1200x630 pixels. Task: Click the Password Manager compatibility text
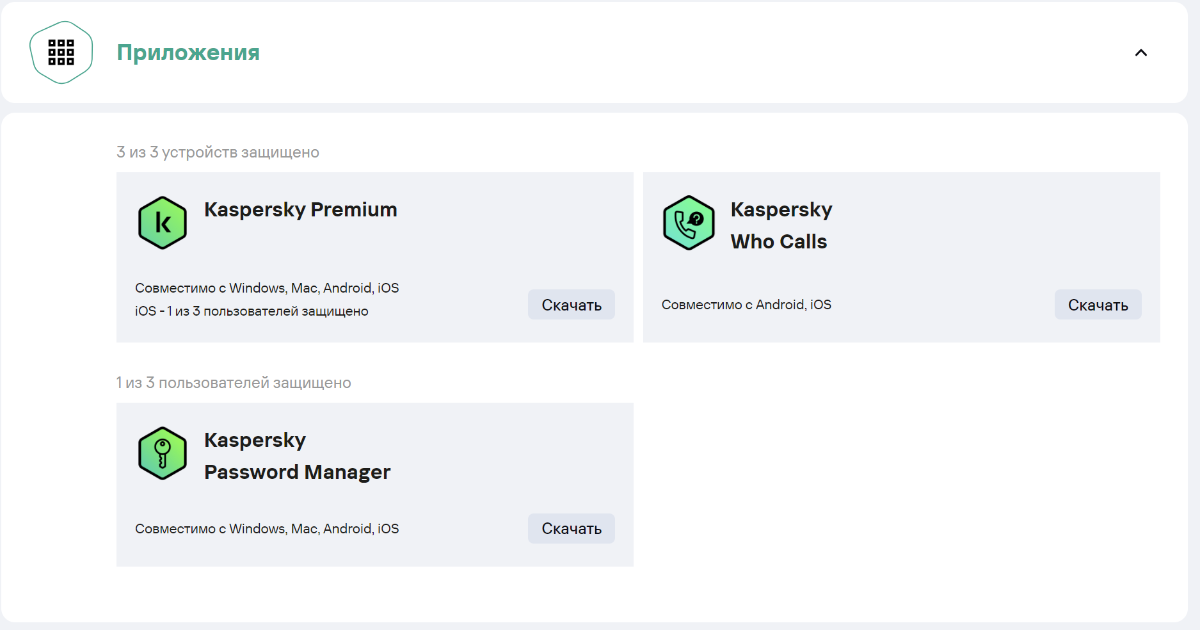[267, 529]
